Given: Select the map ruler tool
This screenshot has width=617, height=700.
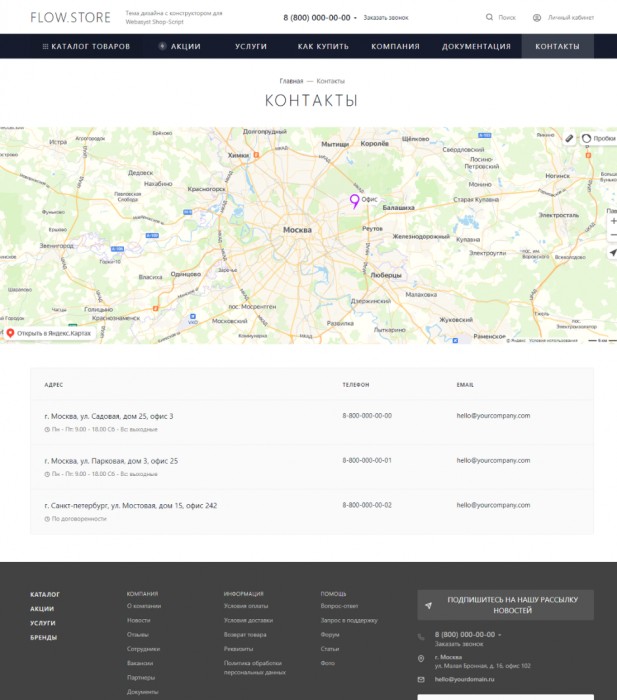Looking at the screenshot, I should click(x=569, y=138).
